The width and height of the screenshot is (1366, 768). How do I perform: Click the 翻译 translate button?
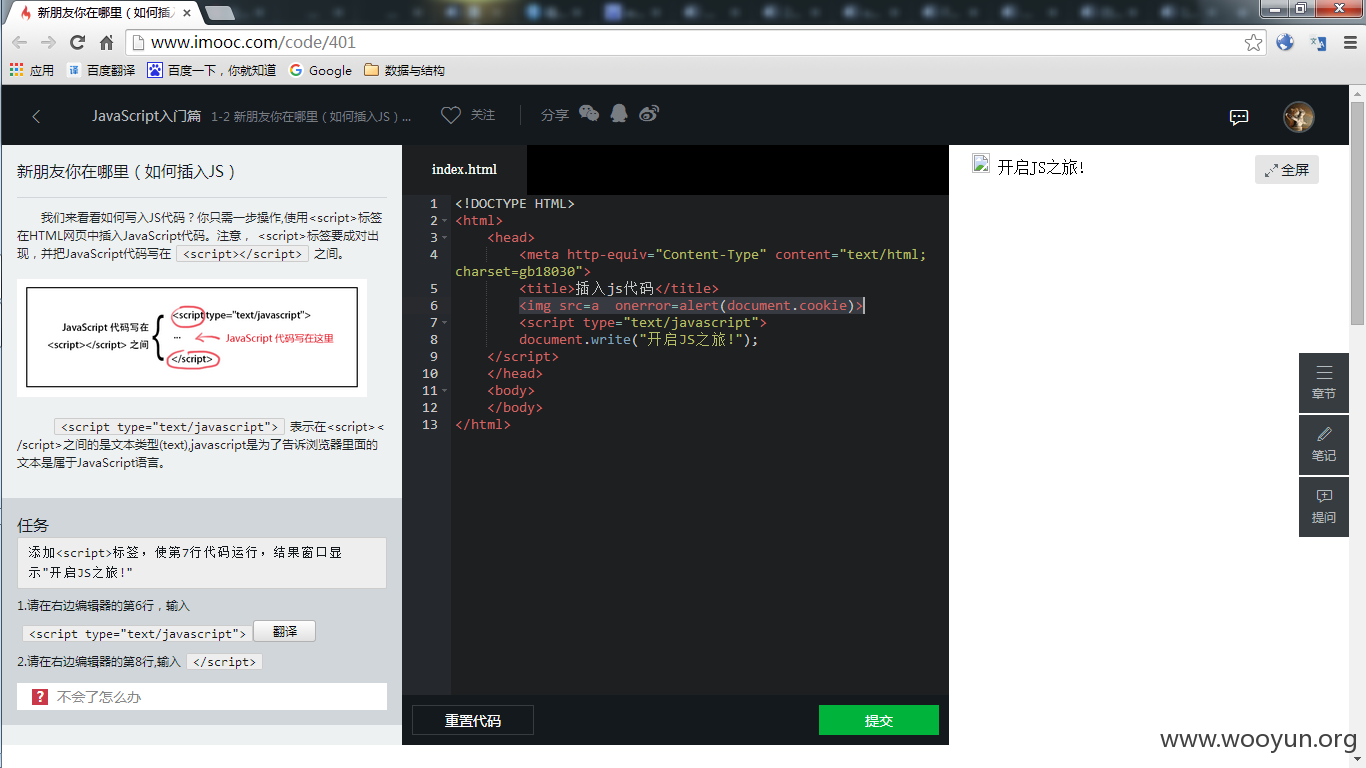(x=284, y=631)
